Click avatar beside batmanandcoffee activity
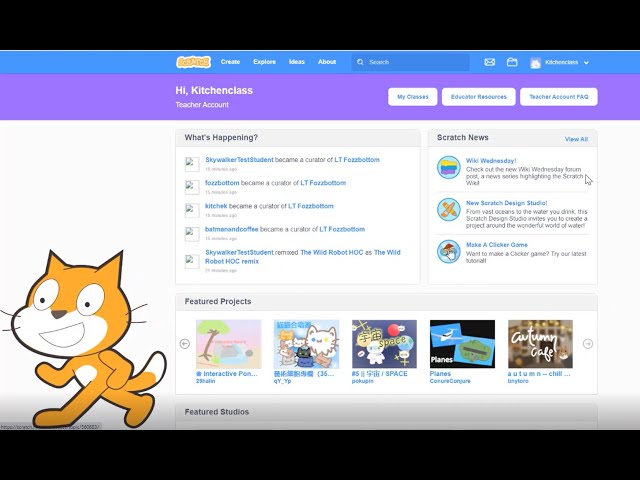The image size is (640, 480). tap(192, 234)
